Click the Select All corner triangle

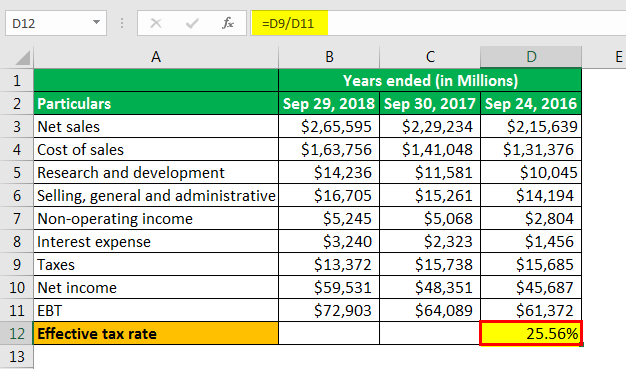coord(22,58)
